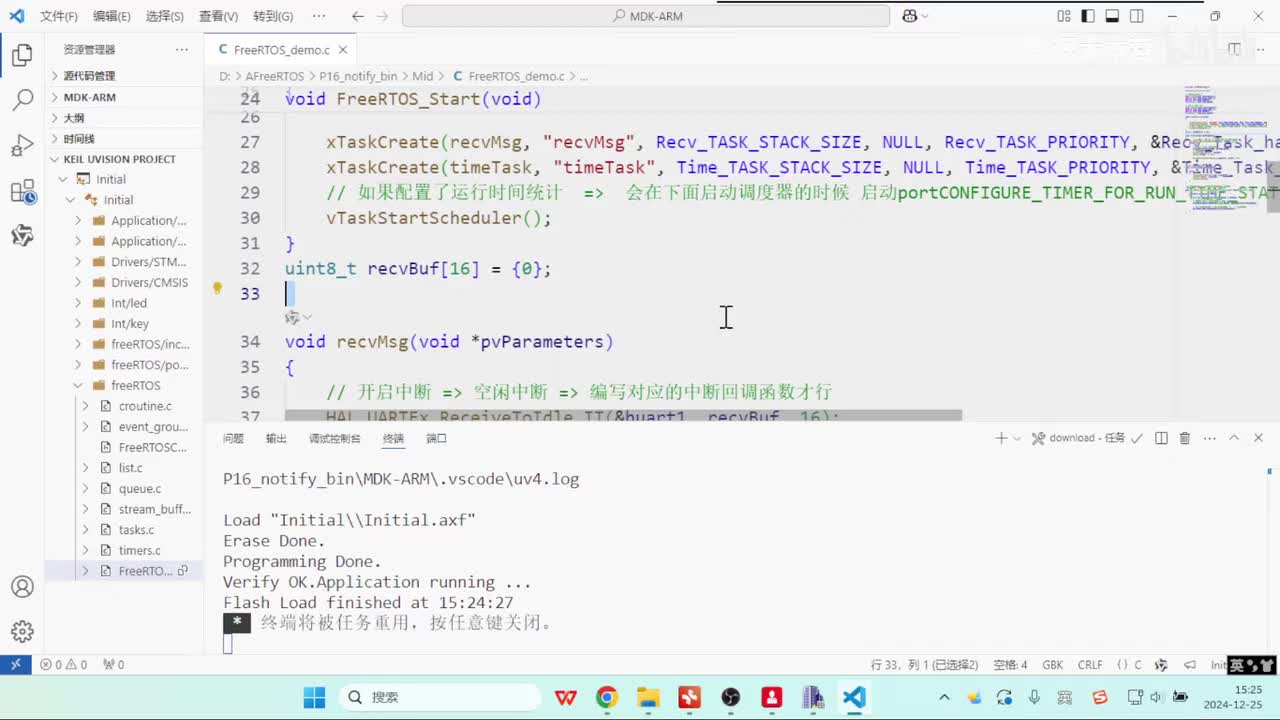Kill the terminal with the trash icon
The image size is (1280, 720).
coord(1185,438)
